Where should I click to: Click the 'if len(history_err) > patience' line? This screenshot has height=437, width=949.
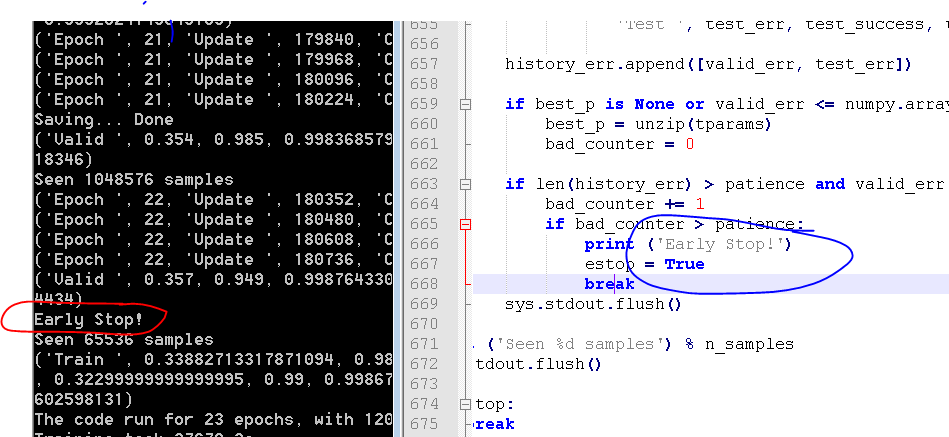[726, 184]
